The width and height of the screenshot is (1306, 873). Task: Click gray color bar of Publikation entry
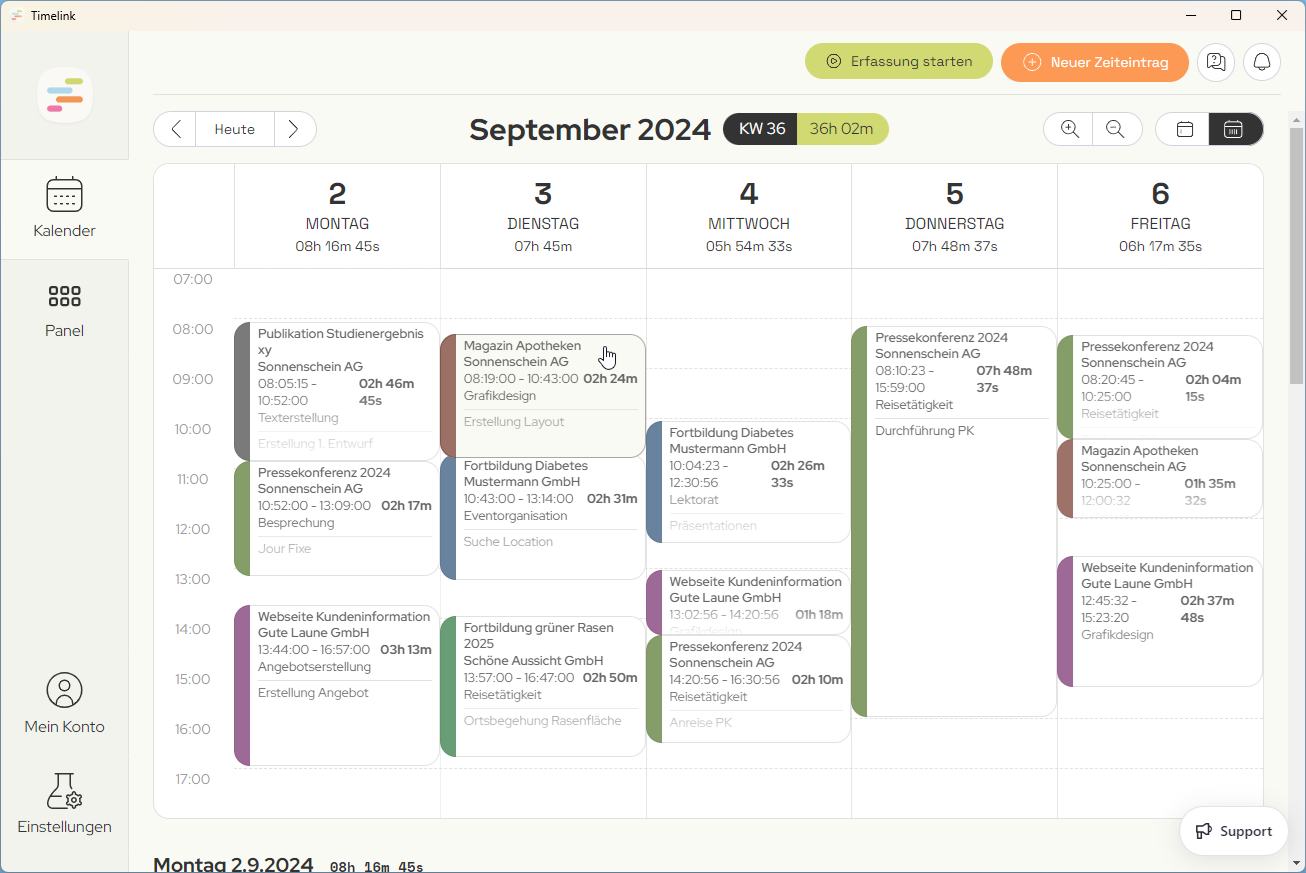tap(242, 391)
